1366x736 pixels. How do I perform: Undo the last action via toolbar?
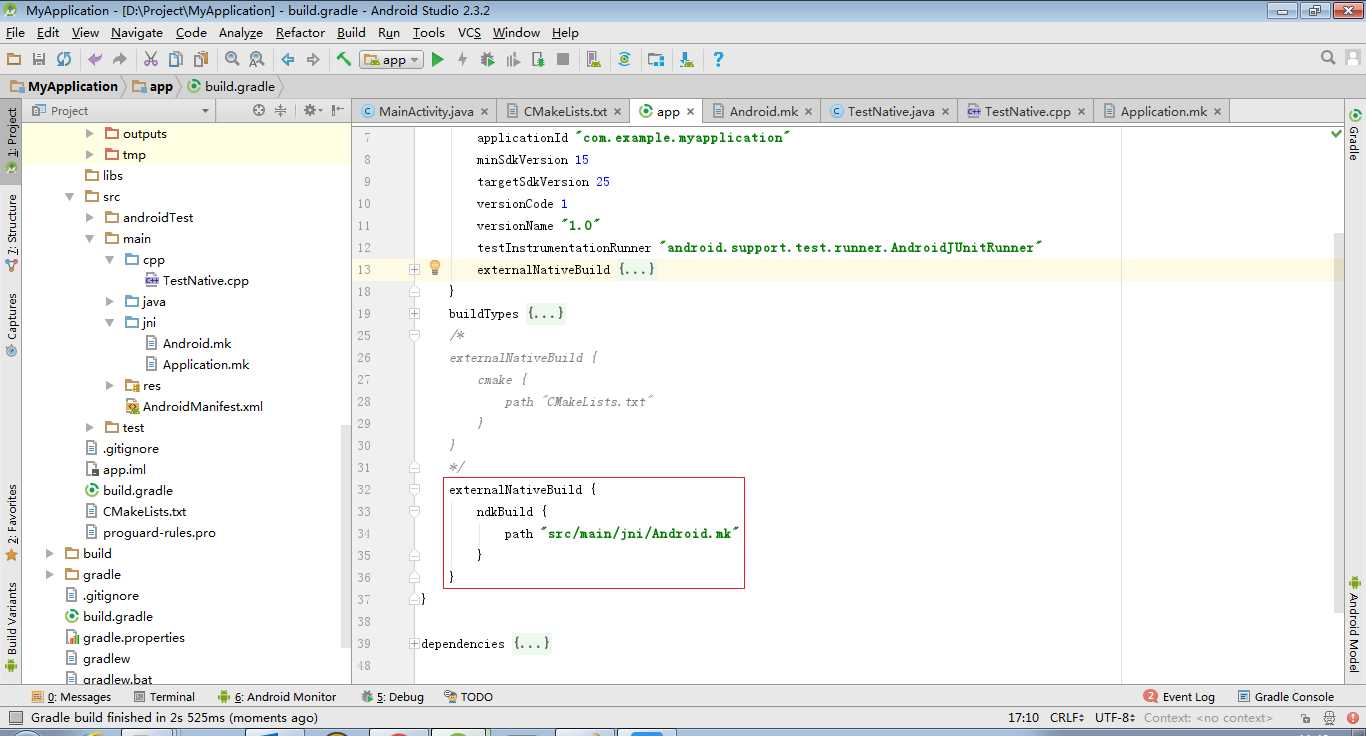[95, 59]
